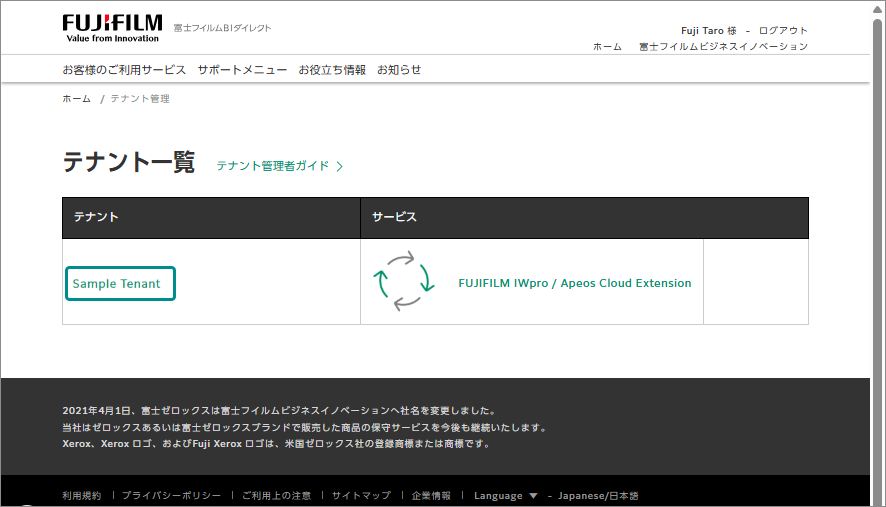Open the サイトマップ footer link
886x507 pixels.
click(362, 496)
